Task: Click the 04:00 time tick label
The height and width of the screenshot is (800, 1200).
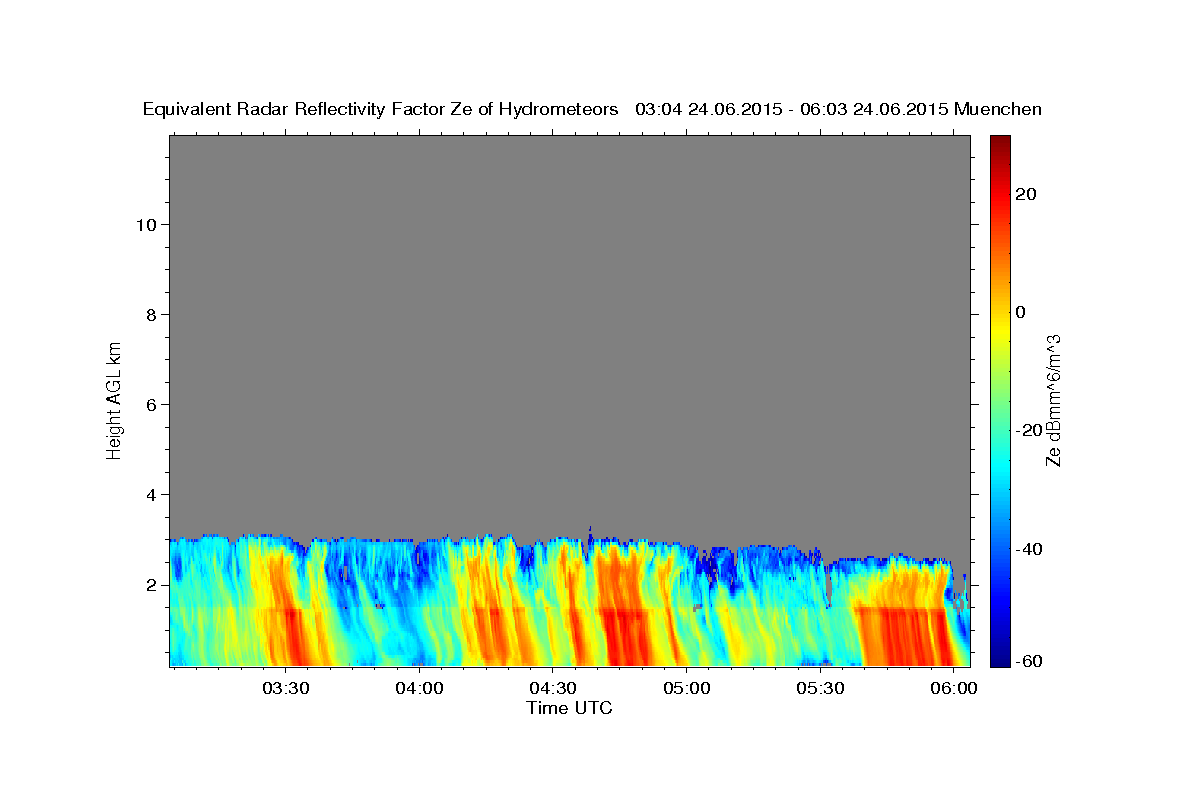Action: coord(419,689)
